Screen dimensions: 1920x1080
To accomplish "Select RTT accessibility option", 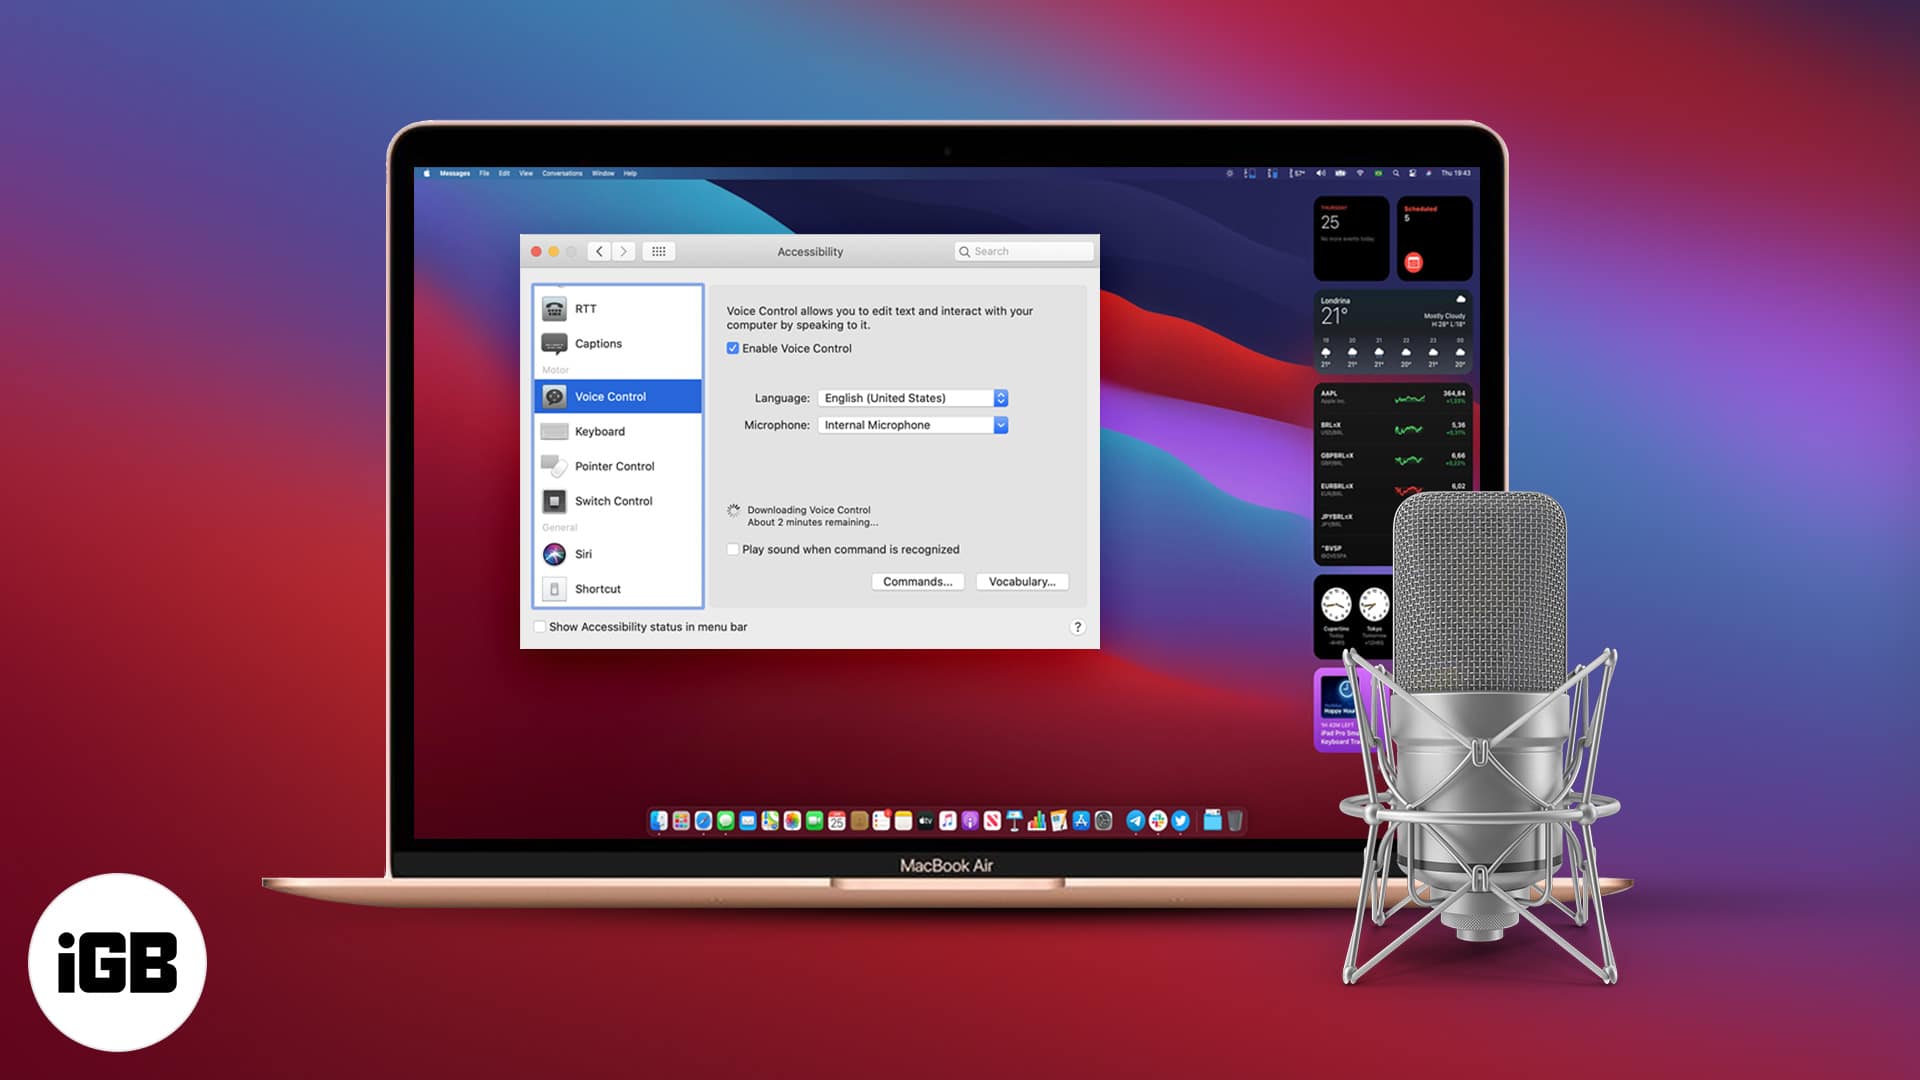I will click(617, 307).
